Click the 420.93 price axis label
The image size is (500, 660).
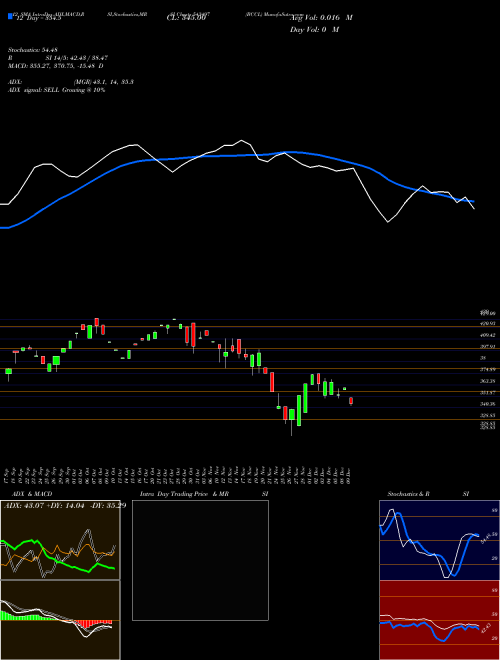tap(488, 323)
